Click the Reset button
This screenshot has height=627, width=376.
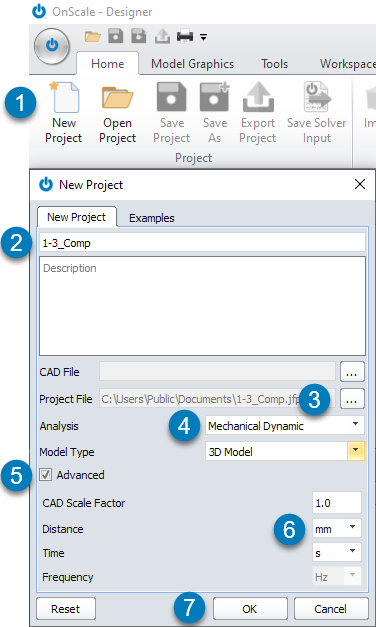pyautogui.click(x=66, y=609)
